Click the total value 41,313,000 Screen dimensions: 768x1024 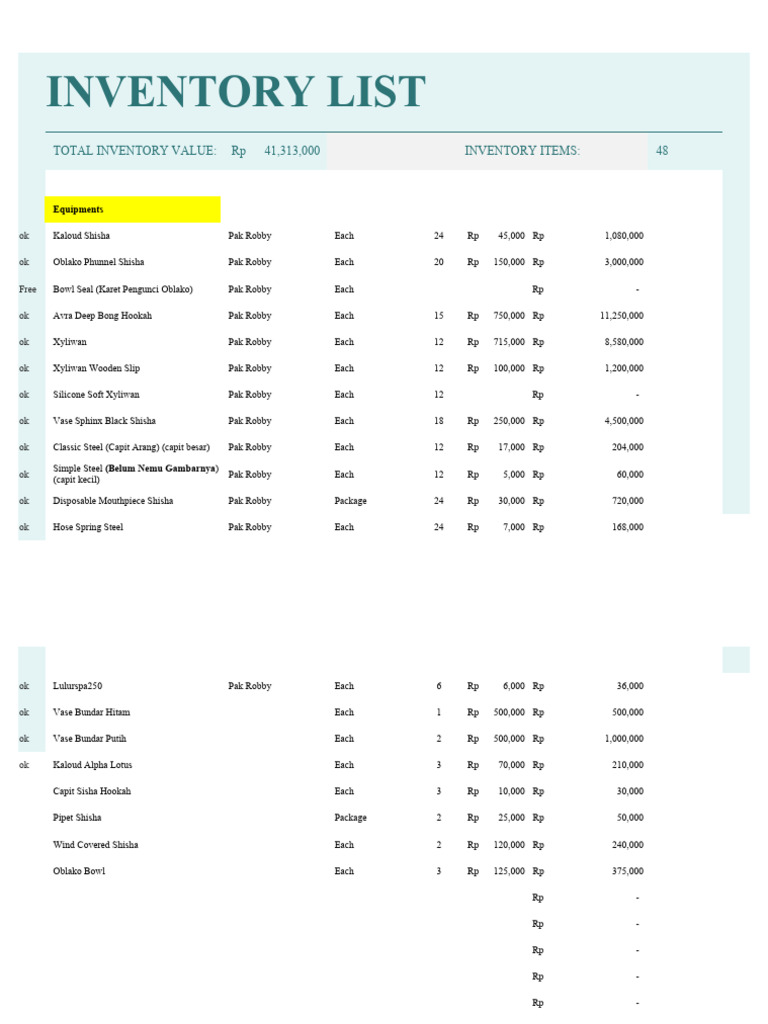tap(292, 151)
